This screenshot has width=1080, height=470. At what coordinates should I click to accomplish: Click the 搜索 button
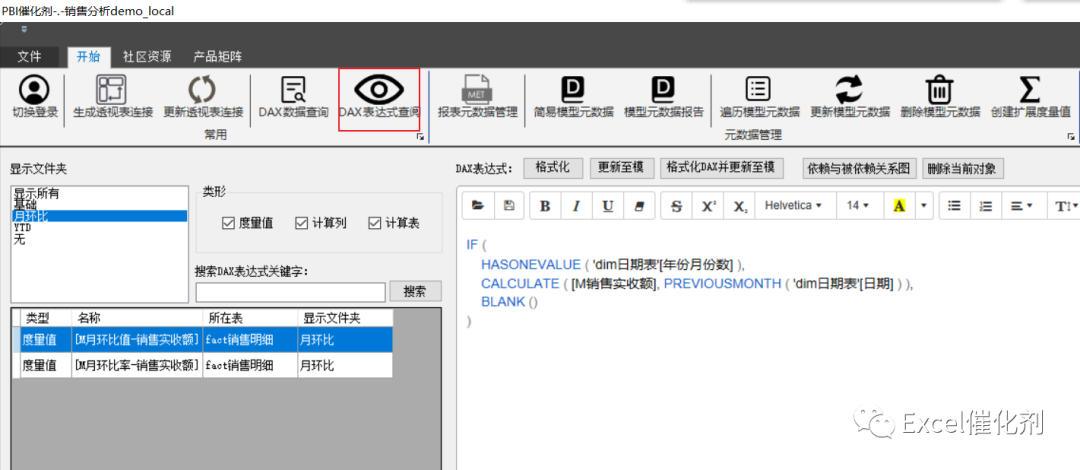pos(416,291)
